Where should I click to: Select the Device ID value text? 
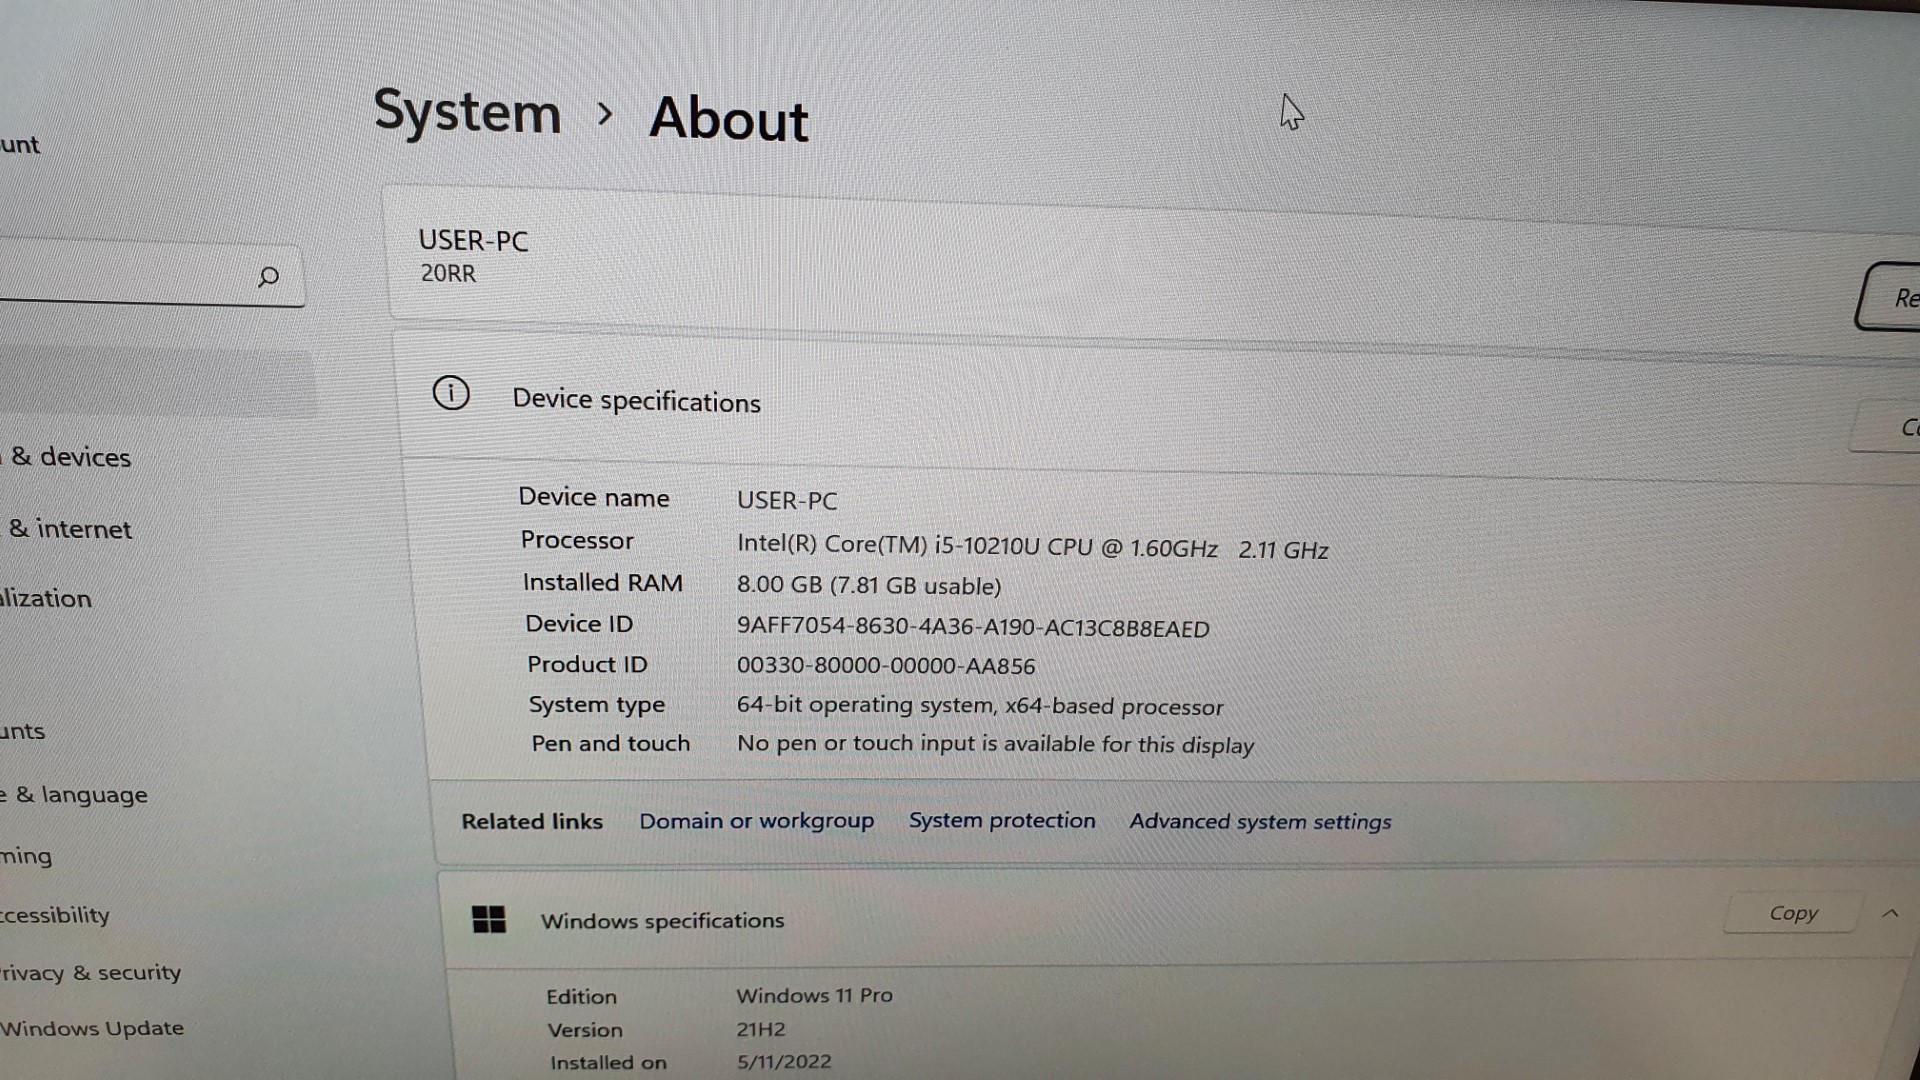point(973,628)
